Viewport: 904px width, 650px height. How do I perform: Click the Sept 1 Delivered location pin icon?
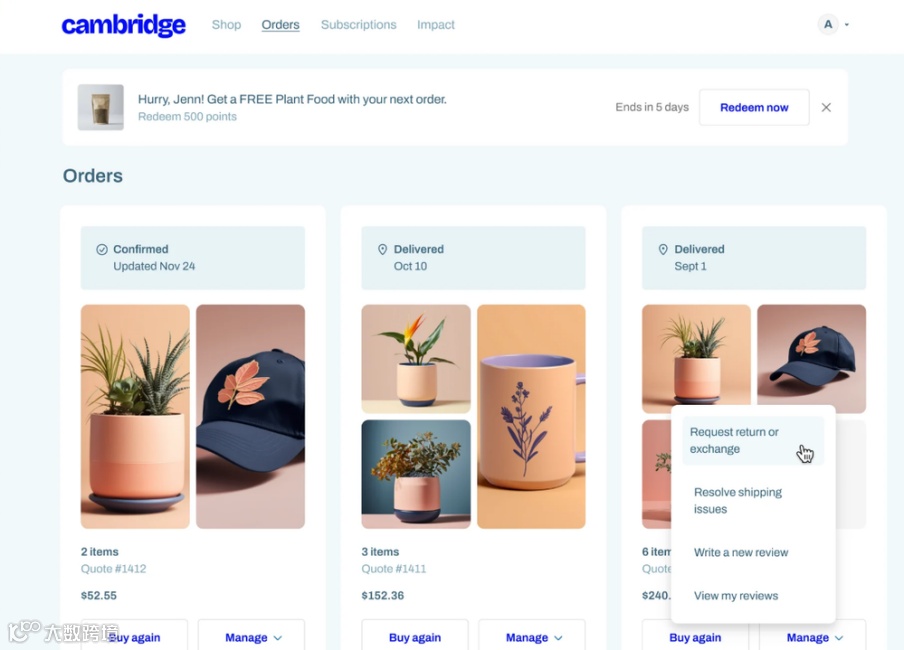pos(663,249)
